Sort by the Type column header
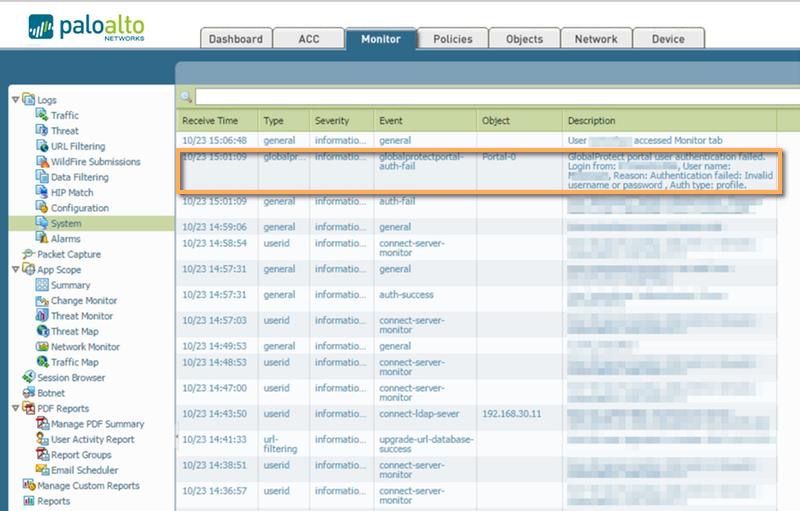Viewport: 800px width, 511px height. pos(284,121)
